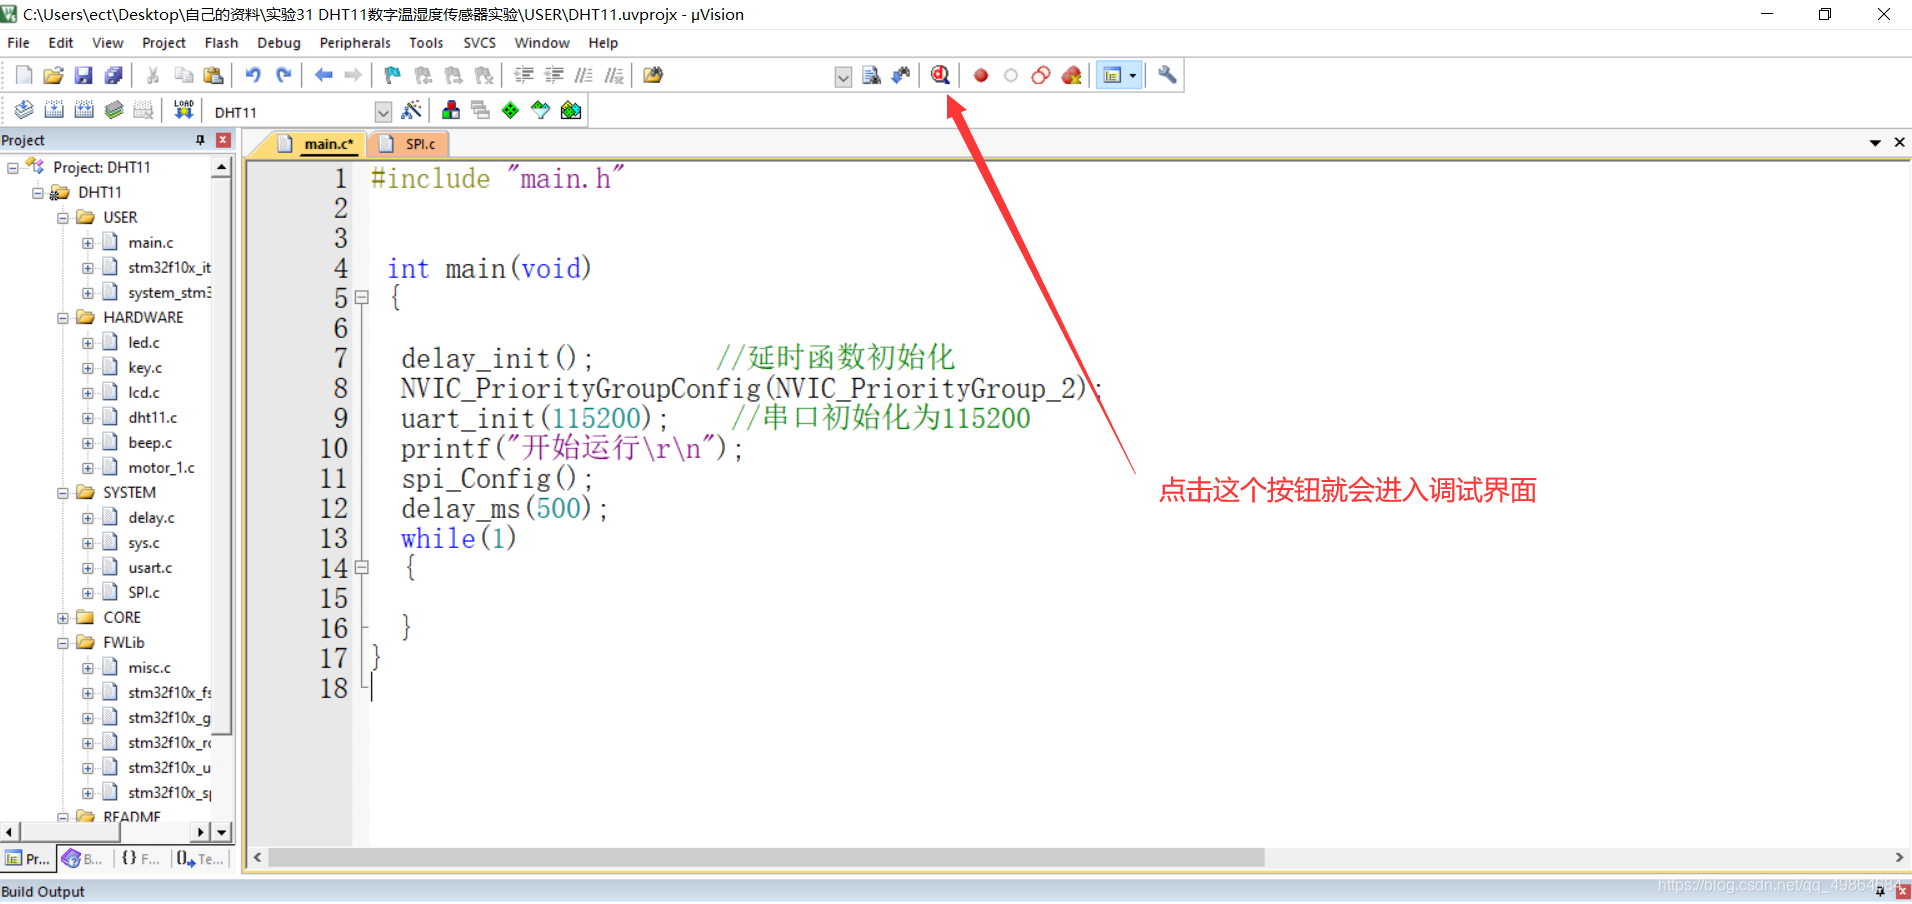Collapse the main function fold at line 5
1912x904 pixels.
tap(362, 297)
